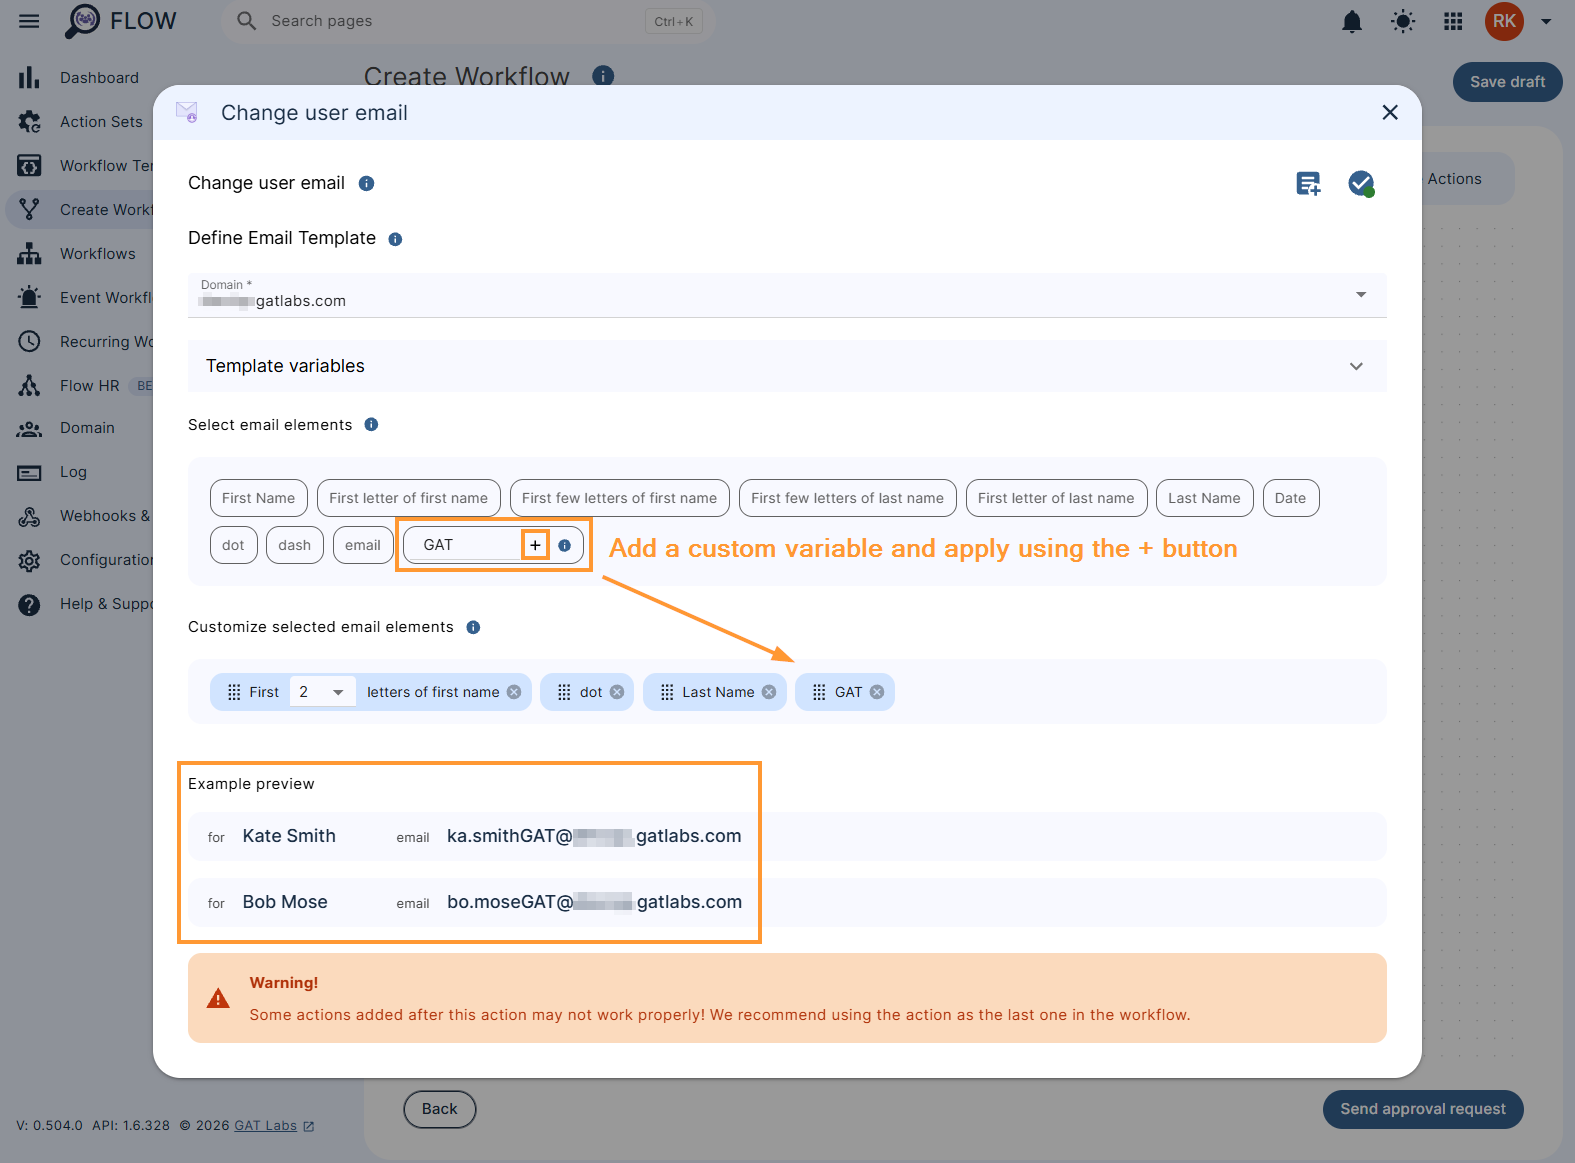Click the Back button

point(439,1109)
